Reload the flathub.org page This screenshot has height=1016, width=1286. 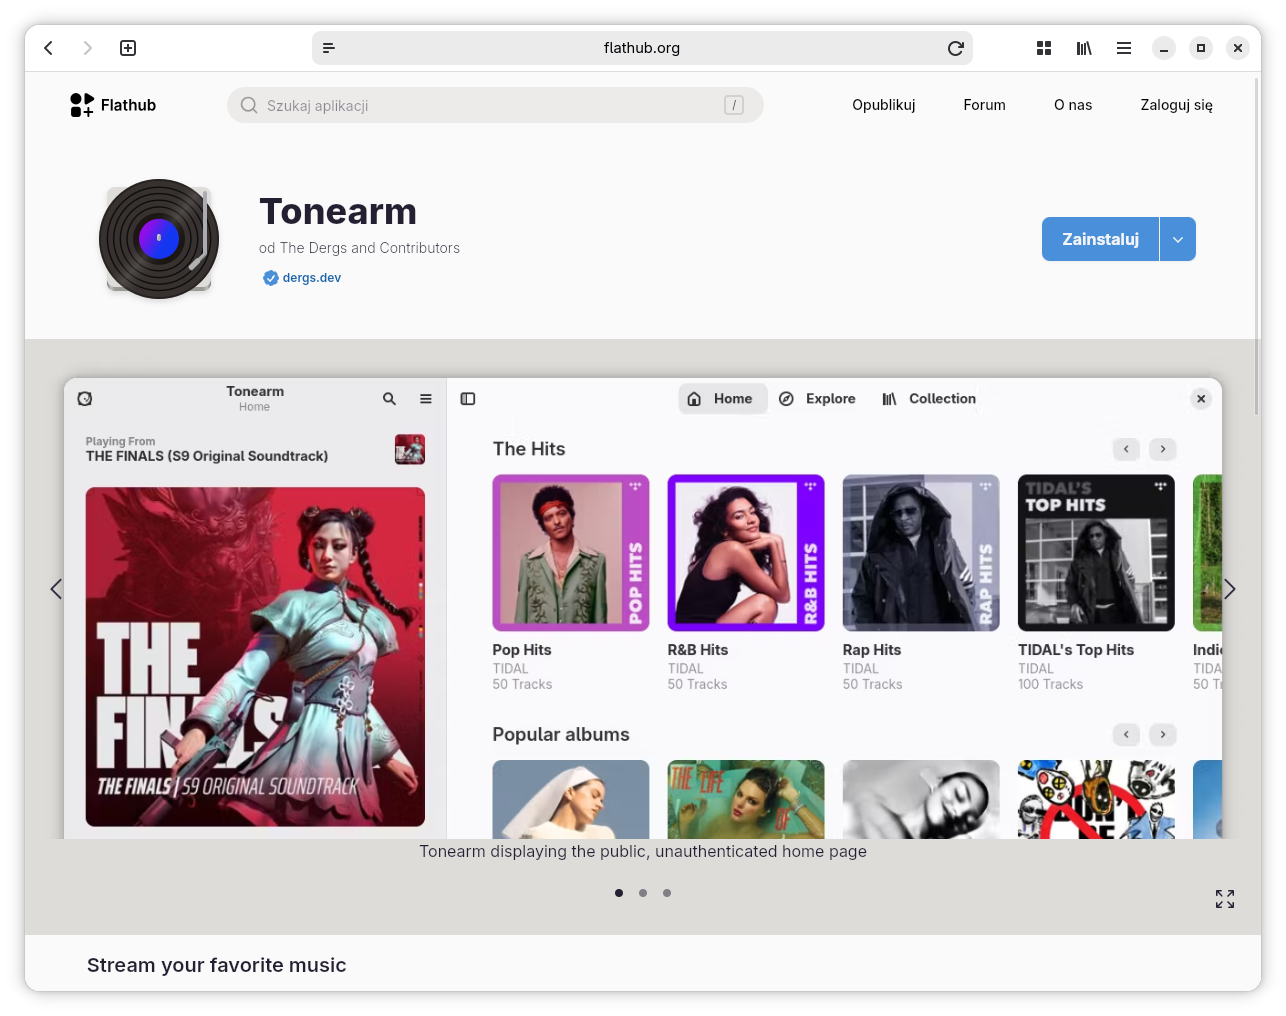coord(955,48)
